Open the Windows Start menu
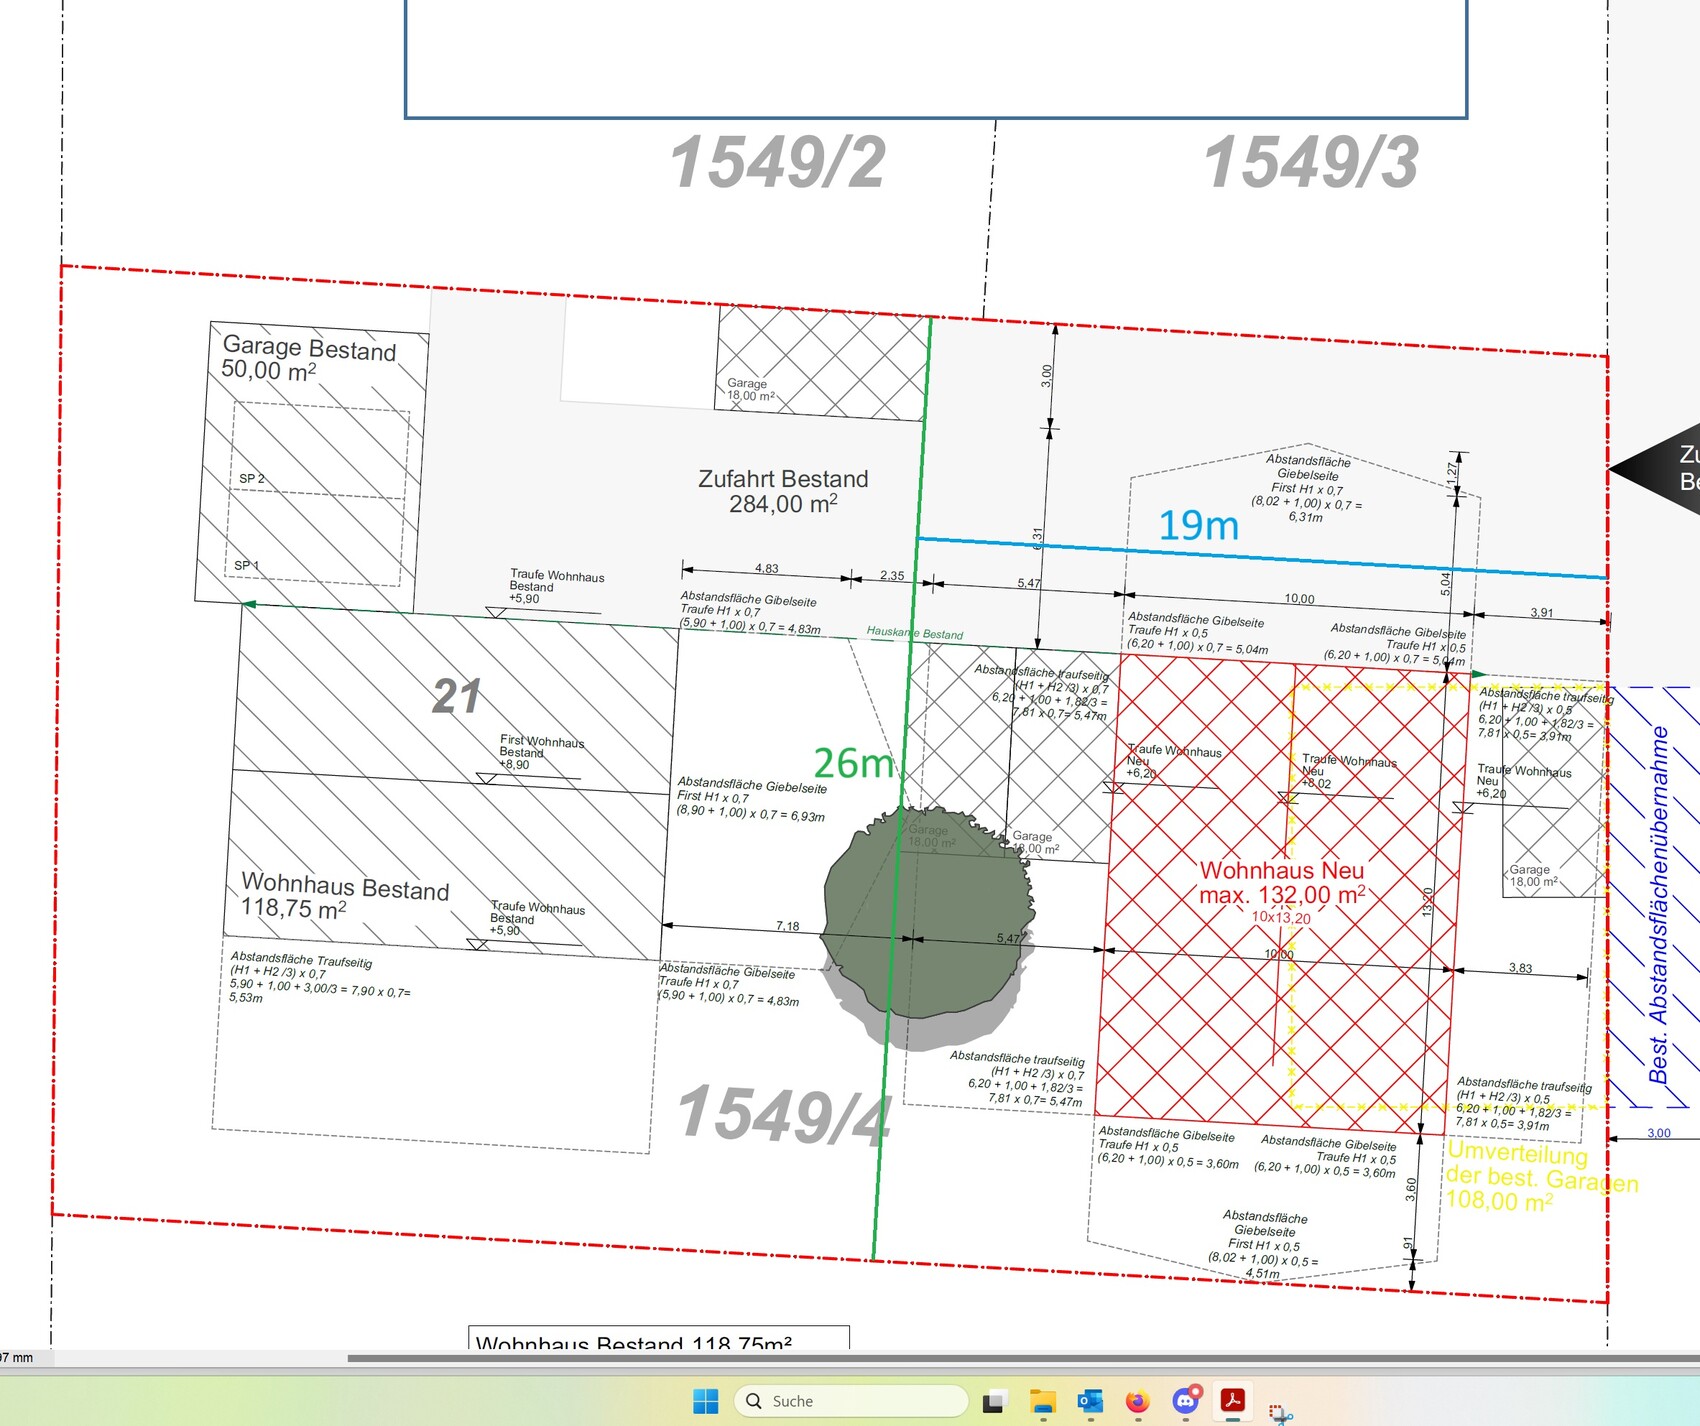Viewport: 1700px width, 1426px height. 705,1401
